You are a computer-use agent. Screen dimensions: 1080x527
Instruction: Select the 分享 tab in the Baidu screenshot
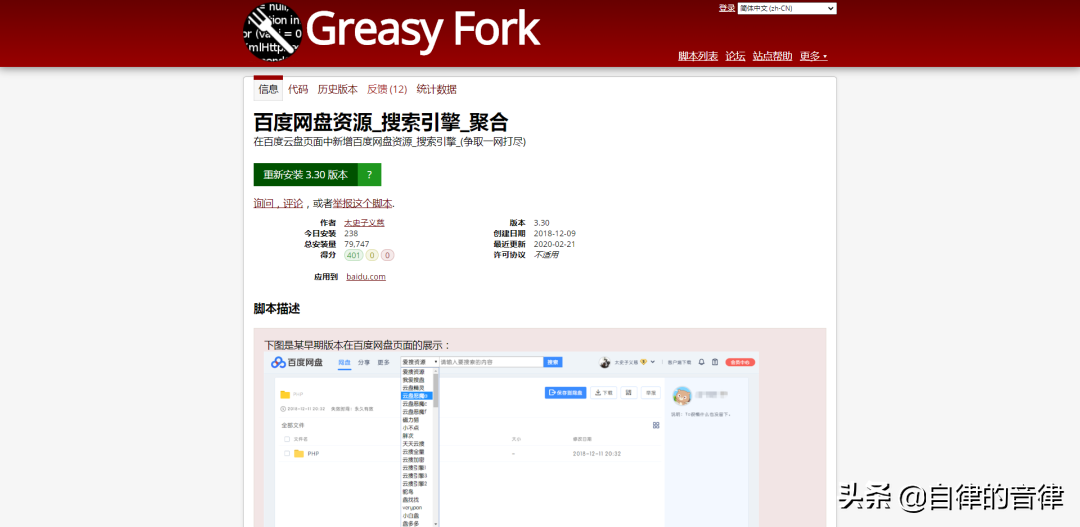pyautogui.click(x=364, y=362)
